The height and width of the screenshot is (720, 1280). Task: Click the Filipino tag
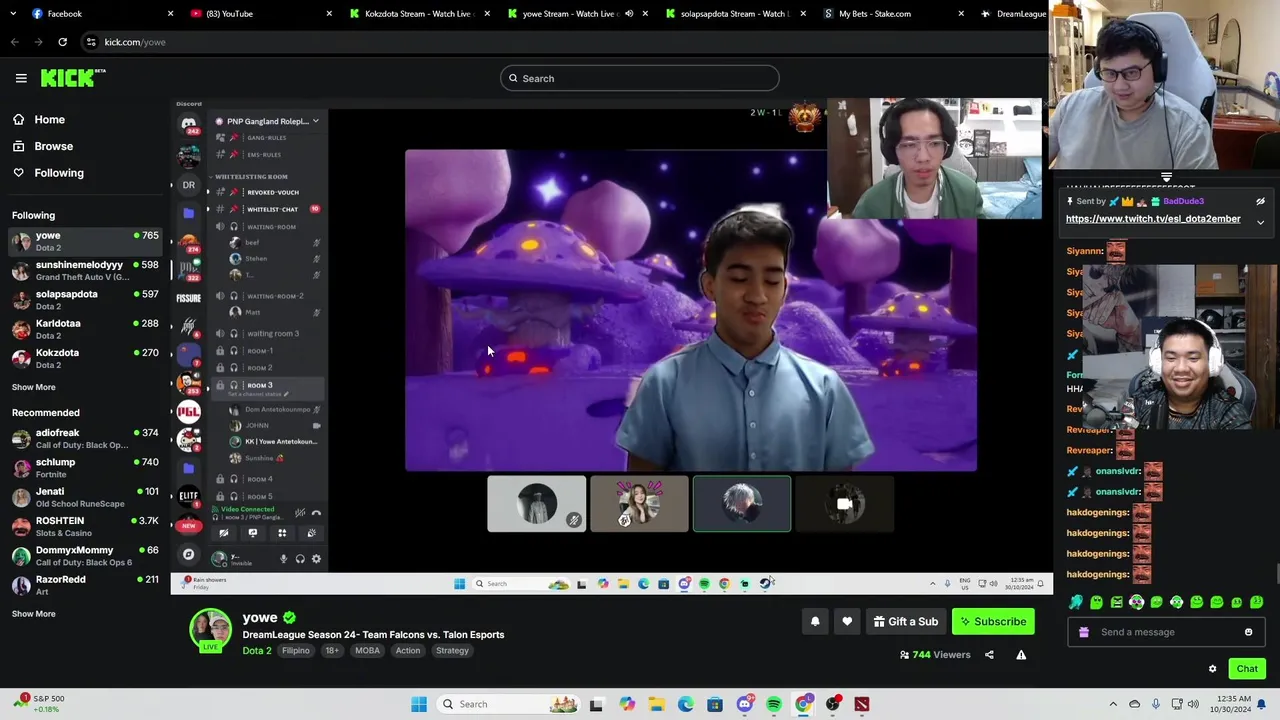[x=295, y=651]
